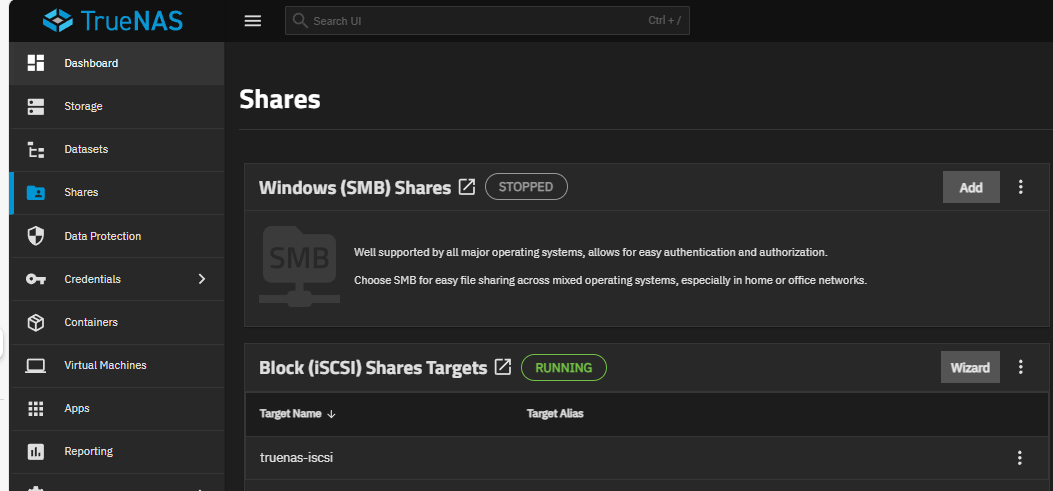Image resolution: width=1053 pixels, height=491 pixels.
Task: Click the Virtual Machines laptop icon
Action: (x=36, y=365)
